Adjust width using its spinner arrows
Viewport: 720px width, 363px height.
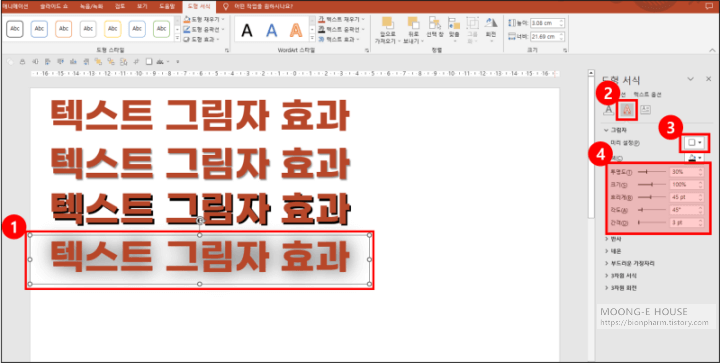(562, 36)
